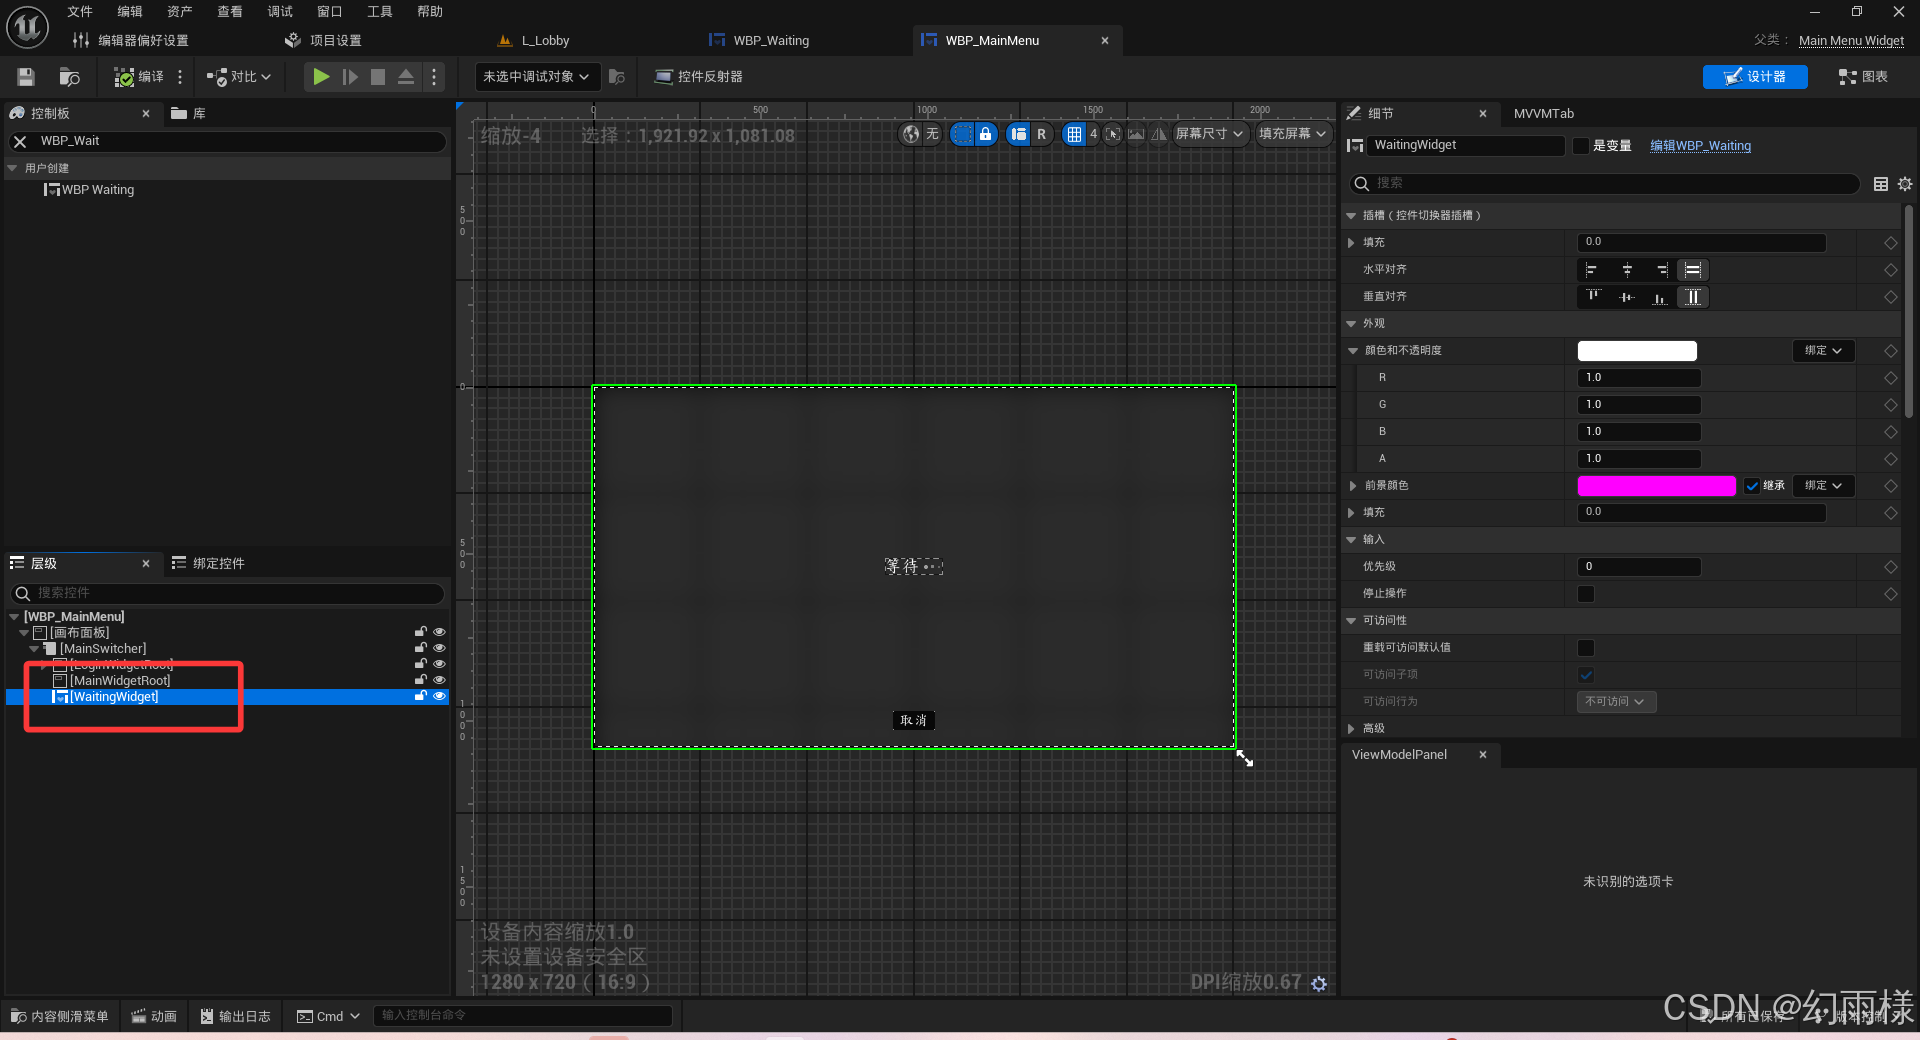The width and height of the screenshot is (1920, 1040).
Task: Open 对比 diff dropdown
Action: pyautogui.click(x=238, y=77)
